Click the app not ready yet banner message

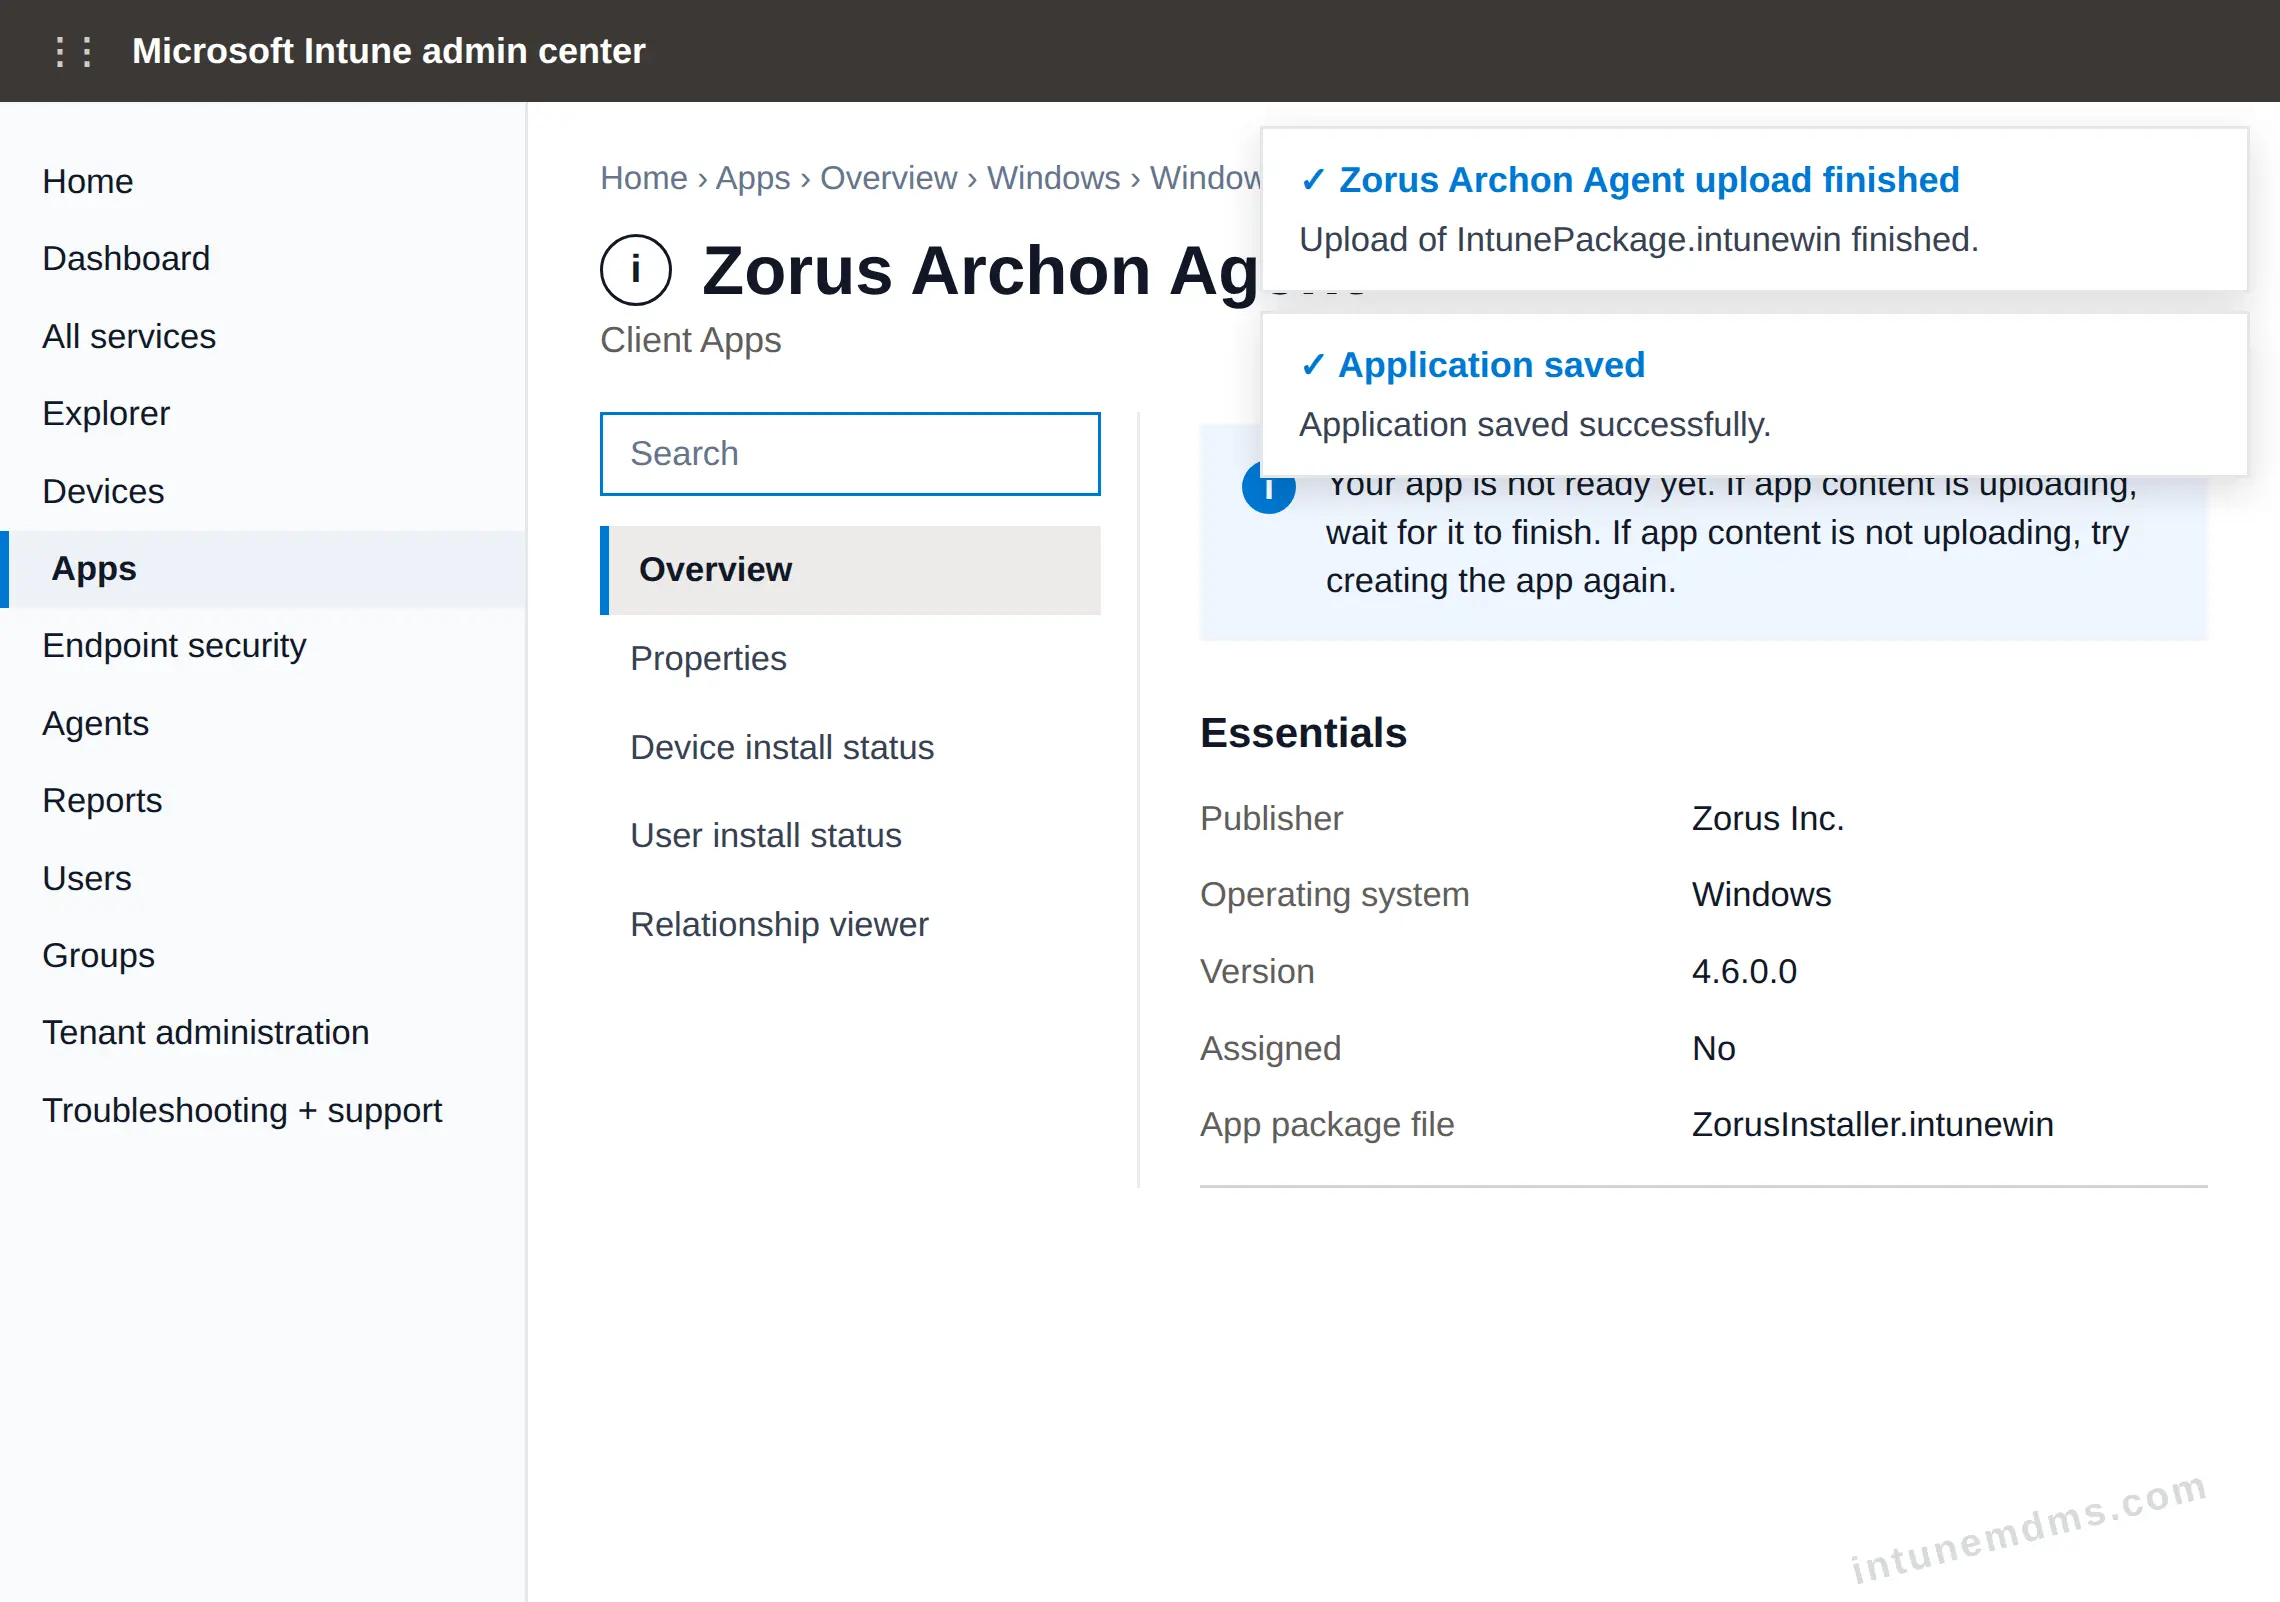(x=1730, y=533)
